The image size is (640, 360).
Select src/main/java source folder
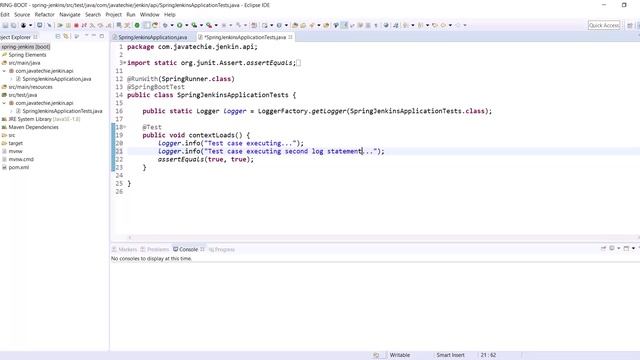(x=24, y=63)
